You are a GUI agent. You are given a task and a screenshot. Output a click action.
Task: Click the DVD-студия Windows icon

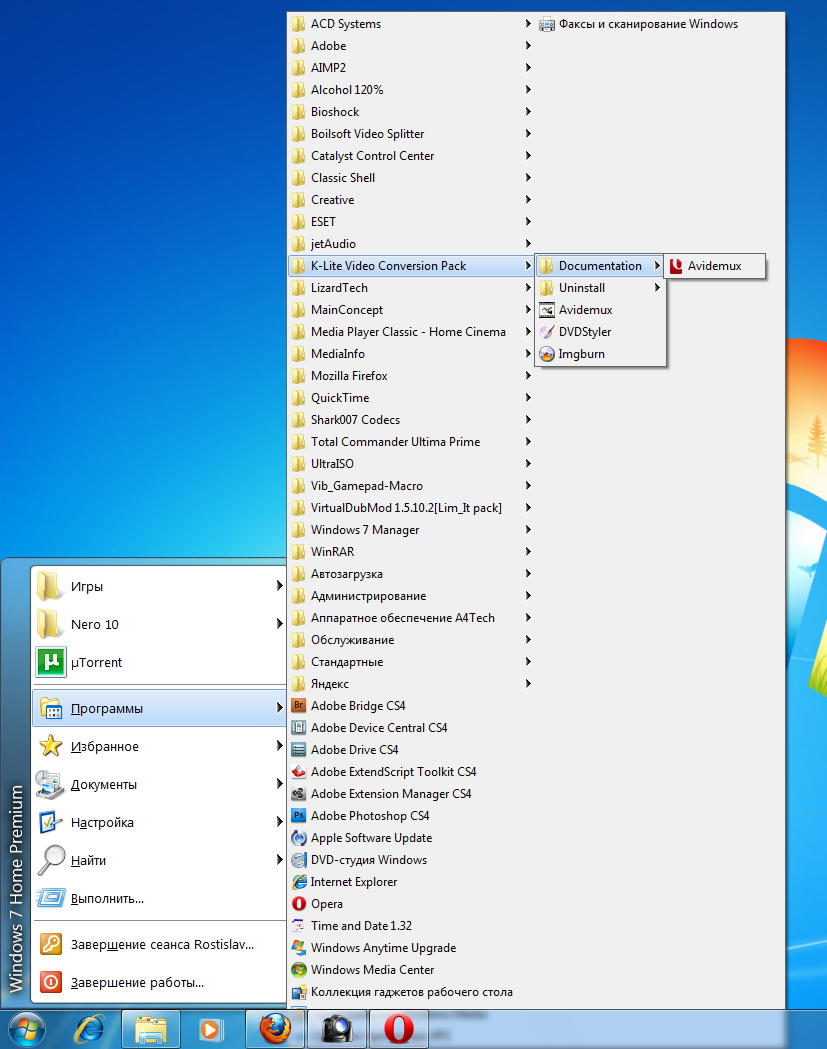pyautogui.click(x=299, y=860)
